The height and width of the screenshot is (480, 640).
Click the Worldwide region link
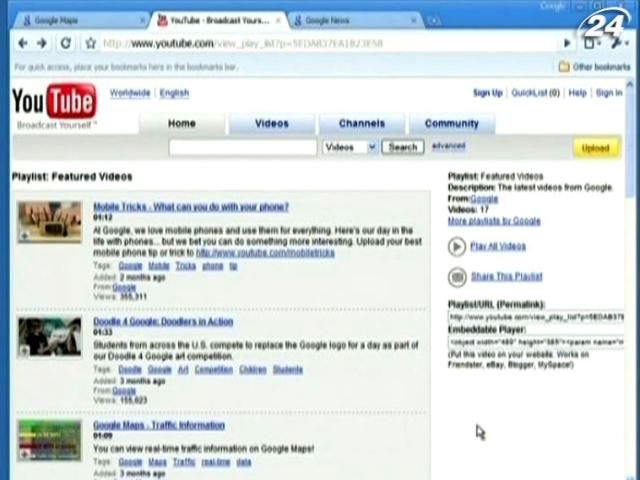tap(130, 93)
